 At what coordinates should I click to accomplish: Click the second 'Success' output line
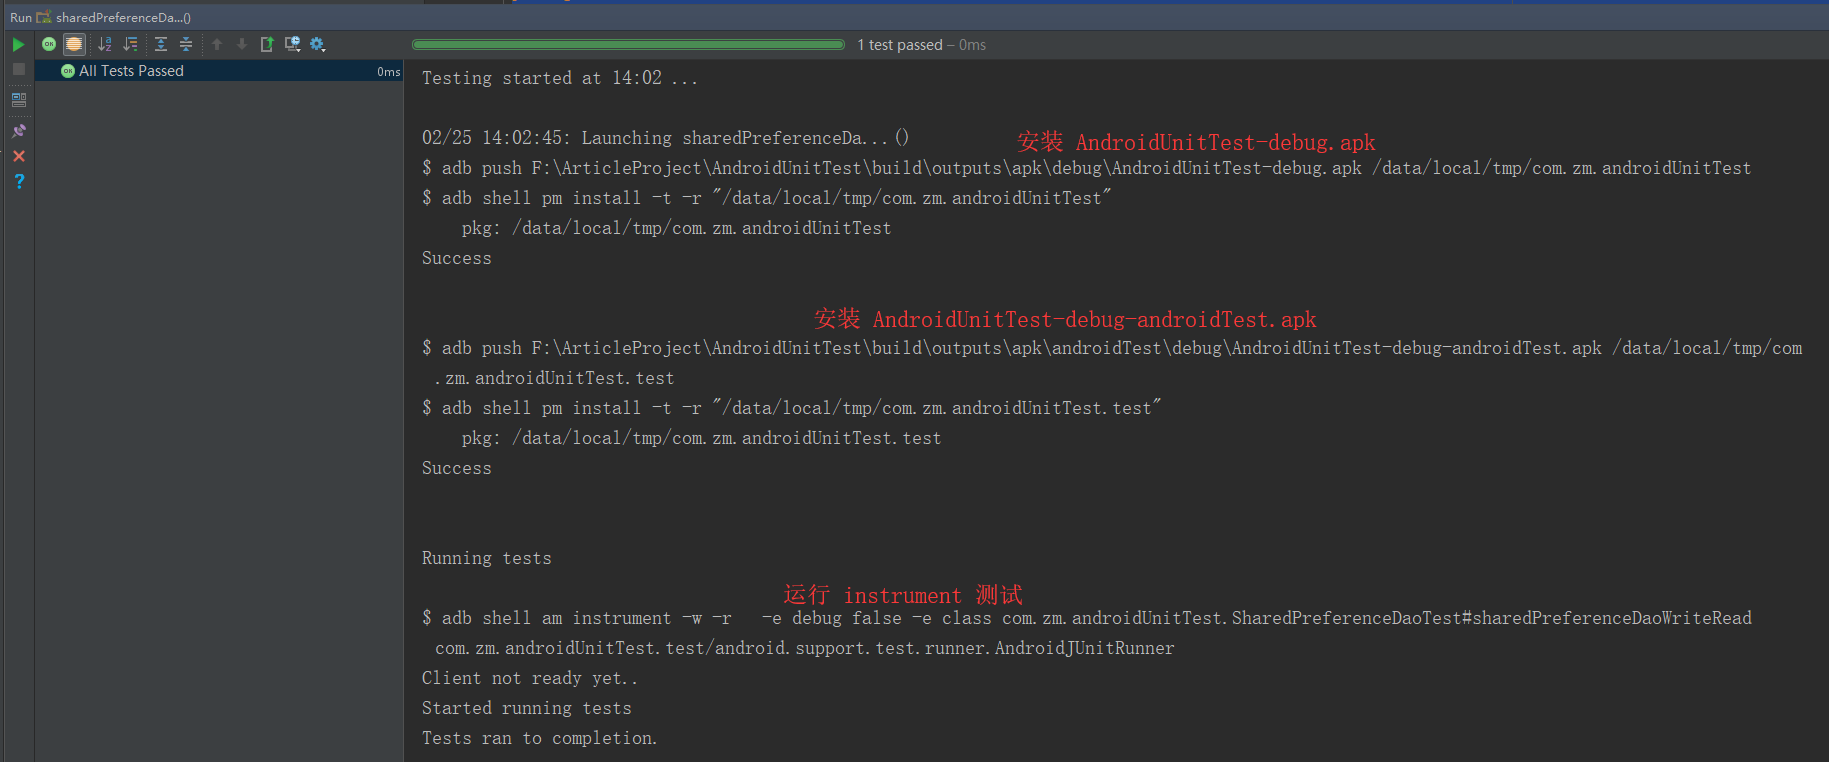point(457,468)
